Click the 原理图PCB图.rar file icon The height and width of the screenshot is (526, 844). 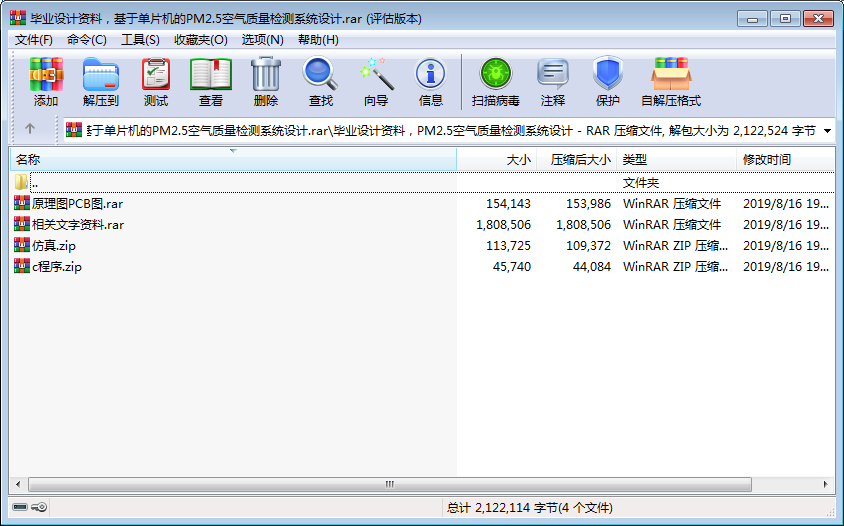coord(22,203)
